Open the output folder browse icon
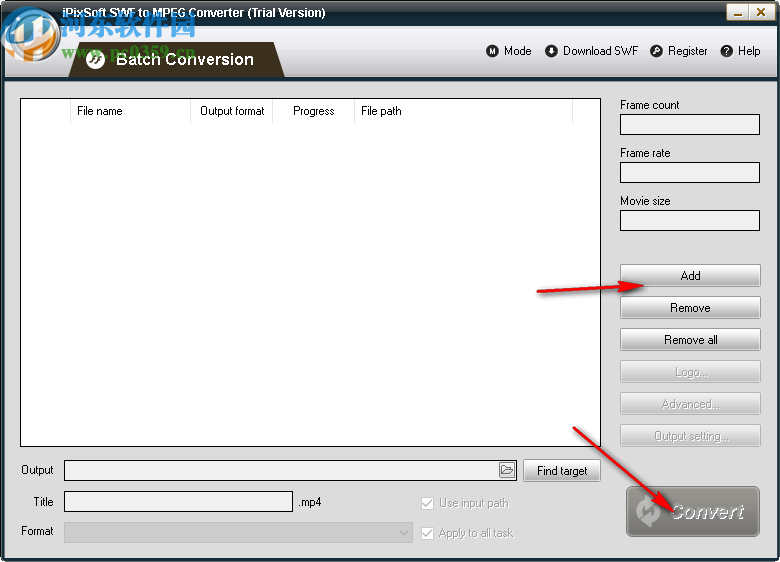This screenshot has height=562, width=780. 506,470
